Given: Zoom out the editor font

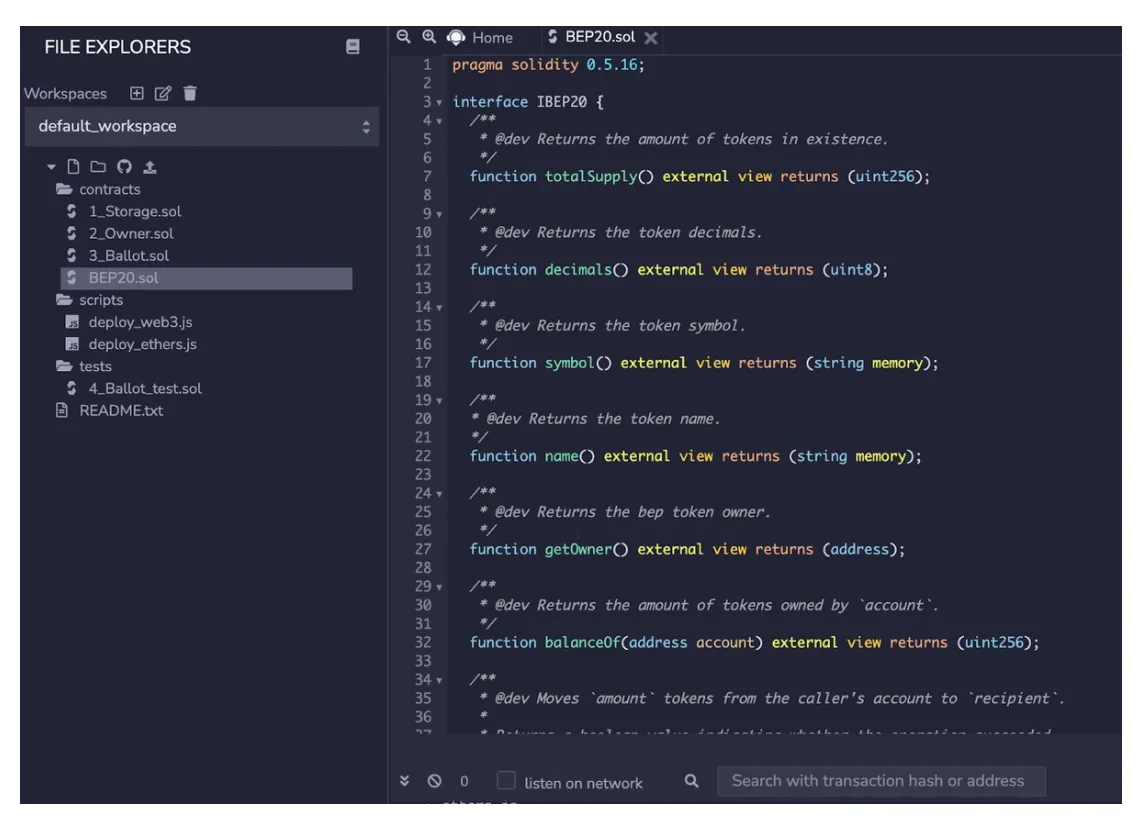Looking at the screenshot, I should [x=403, y=36].
